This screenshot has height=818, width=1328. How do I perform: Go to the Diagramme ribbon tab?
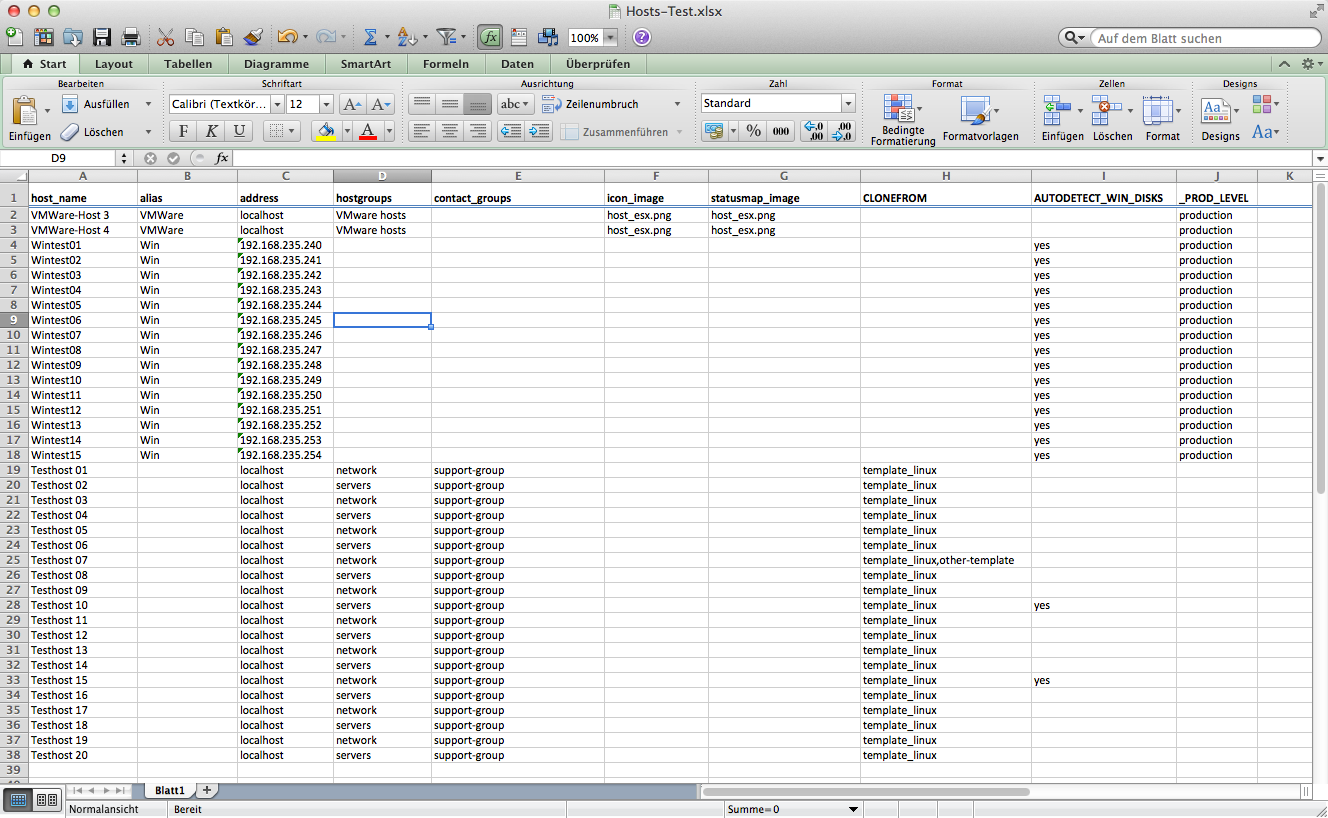(276, 64)
